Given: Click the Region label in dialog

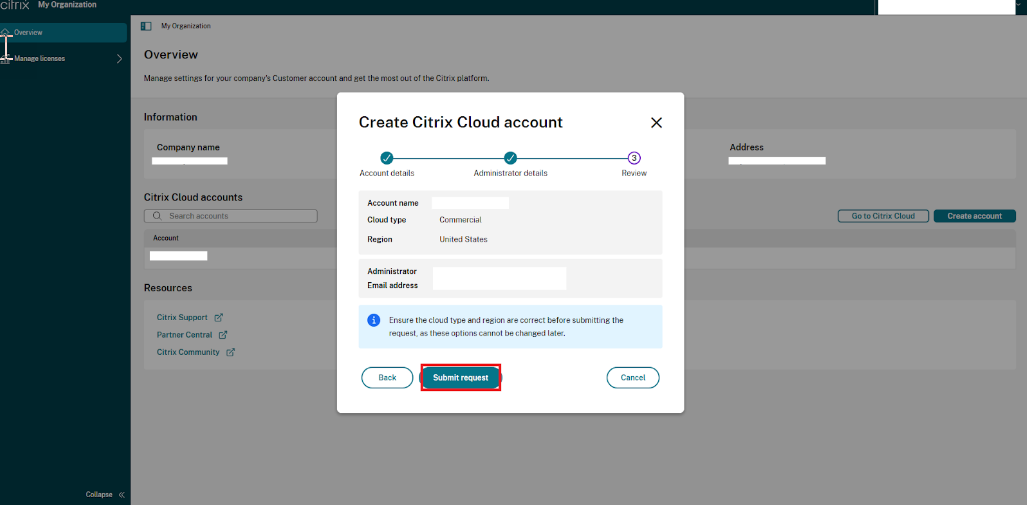Looking at the screenshot, I should point(380,239).
